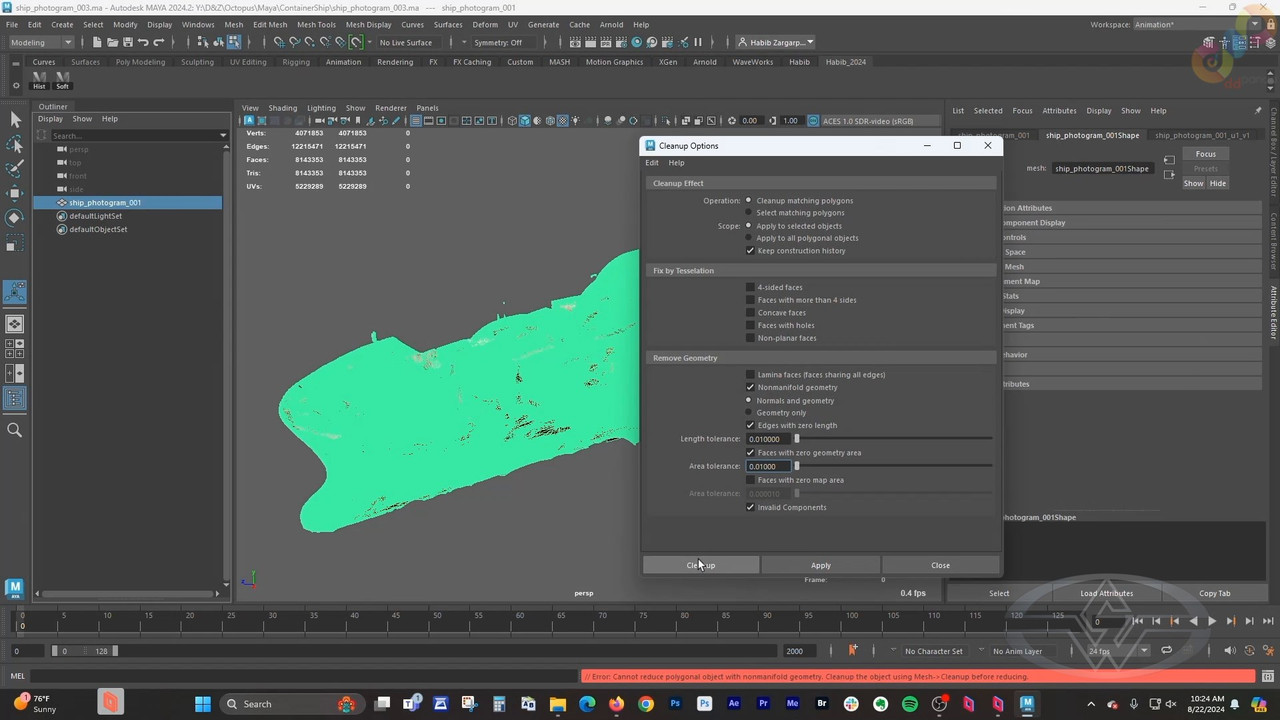This screenshot has width=1280, height=720.
Task: Open the viewport Shading menu
Action: (x=282, y=108)
